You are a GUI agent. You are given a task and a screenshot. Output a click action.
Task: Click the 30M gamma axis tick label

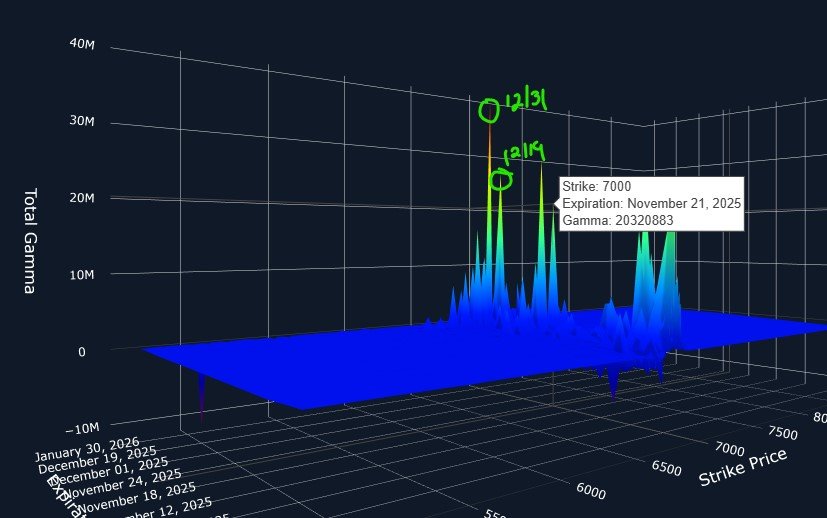82,121
